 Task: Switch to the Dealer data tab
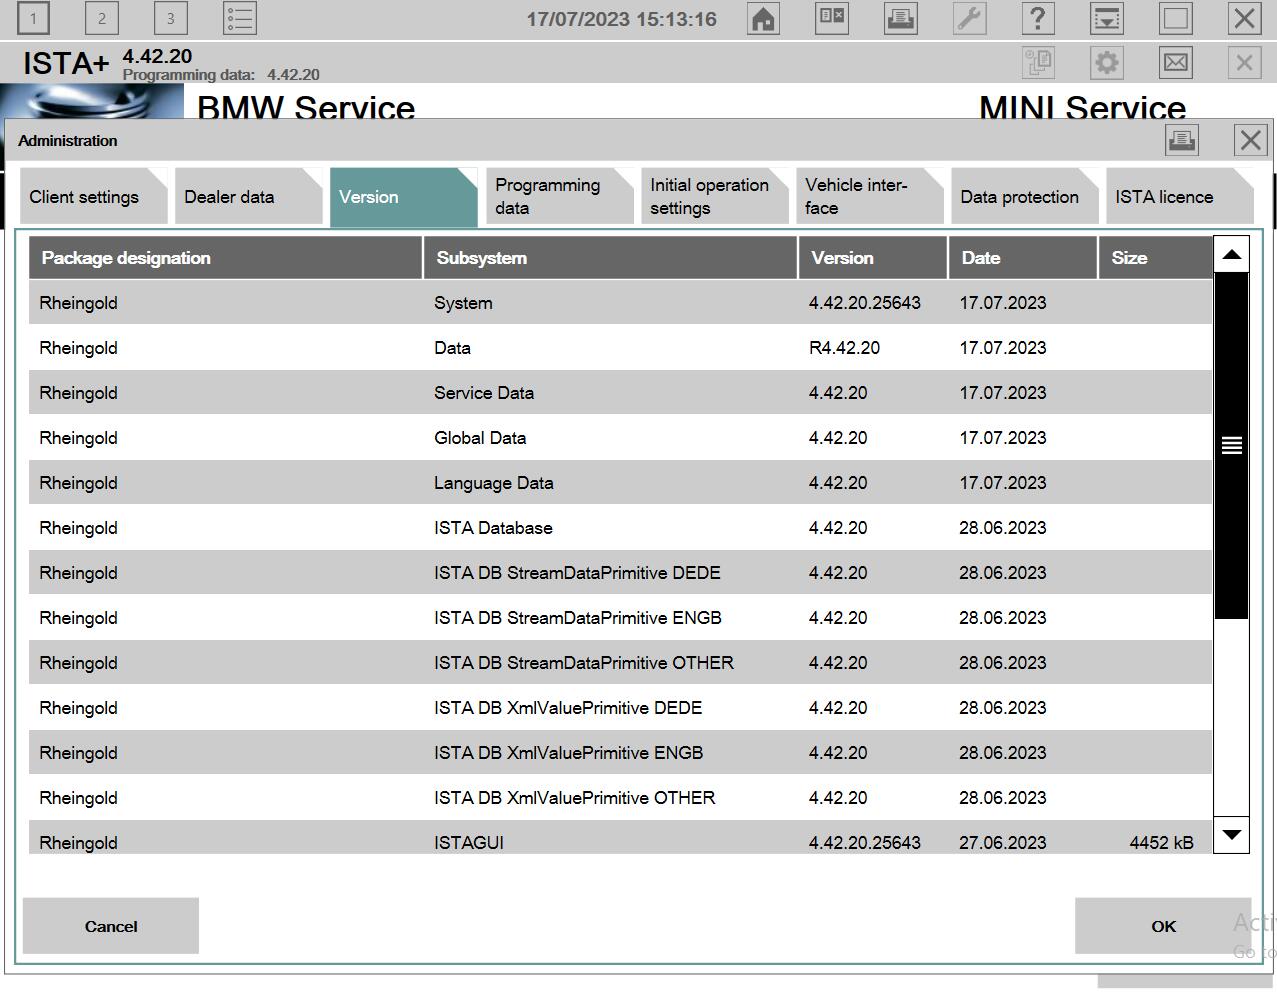[249, 197]
